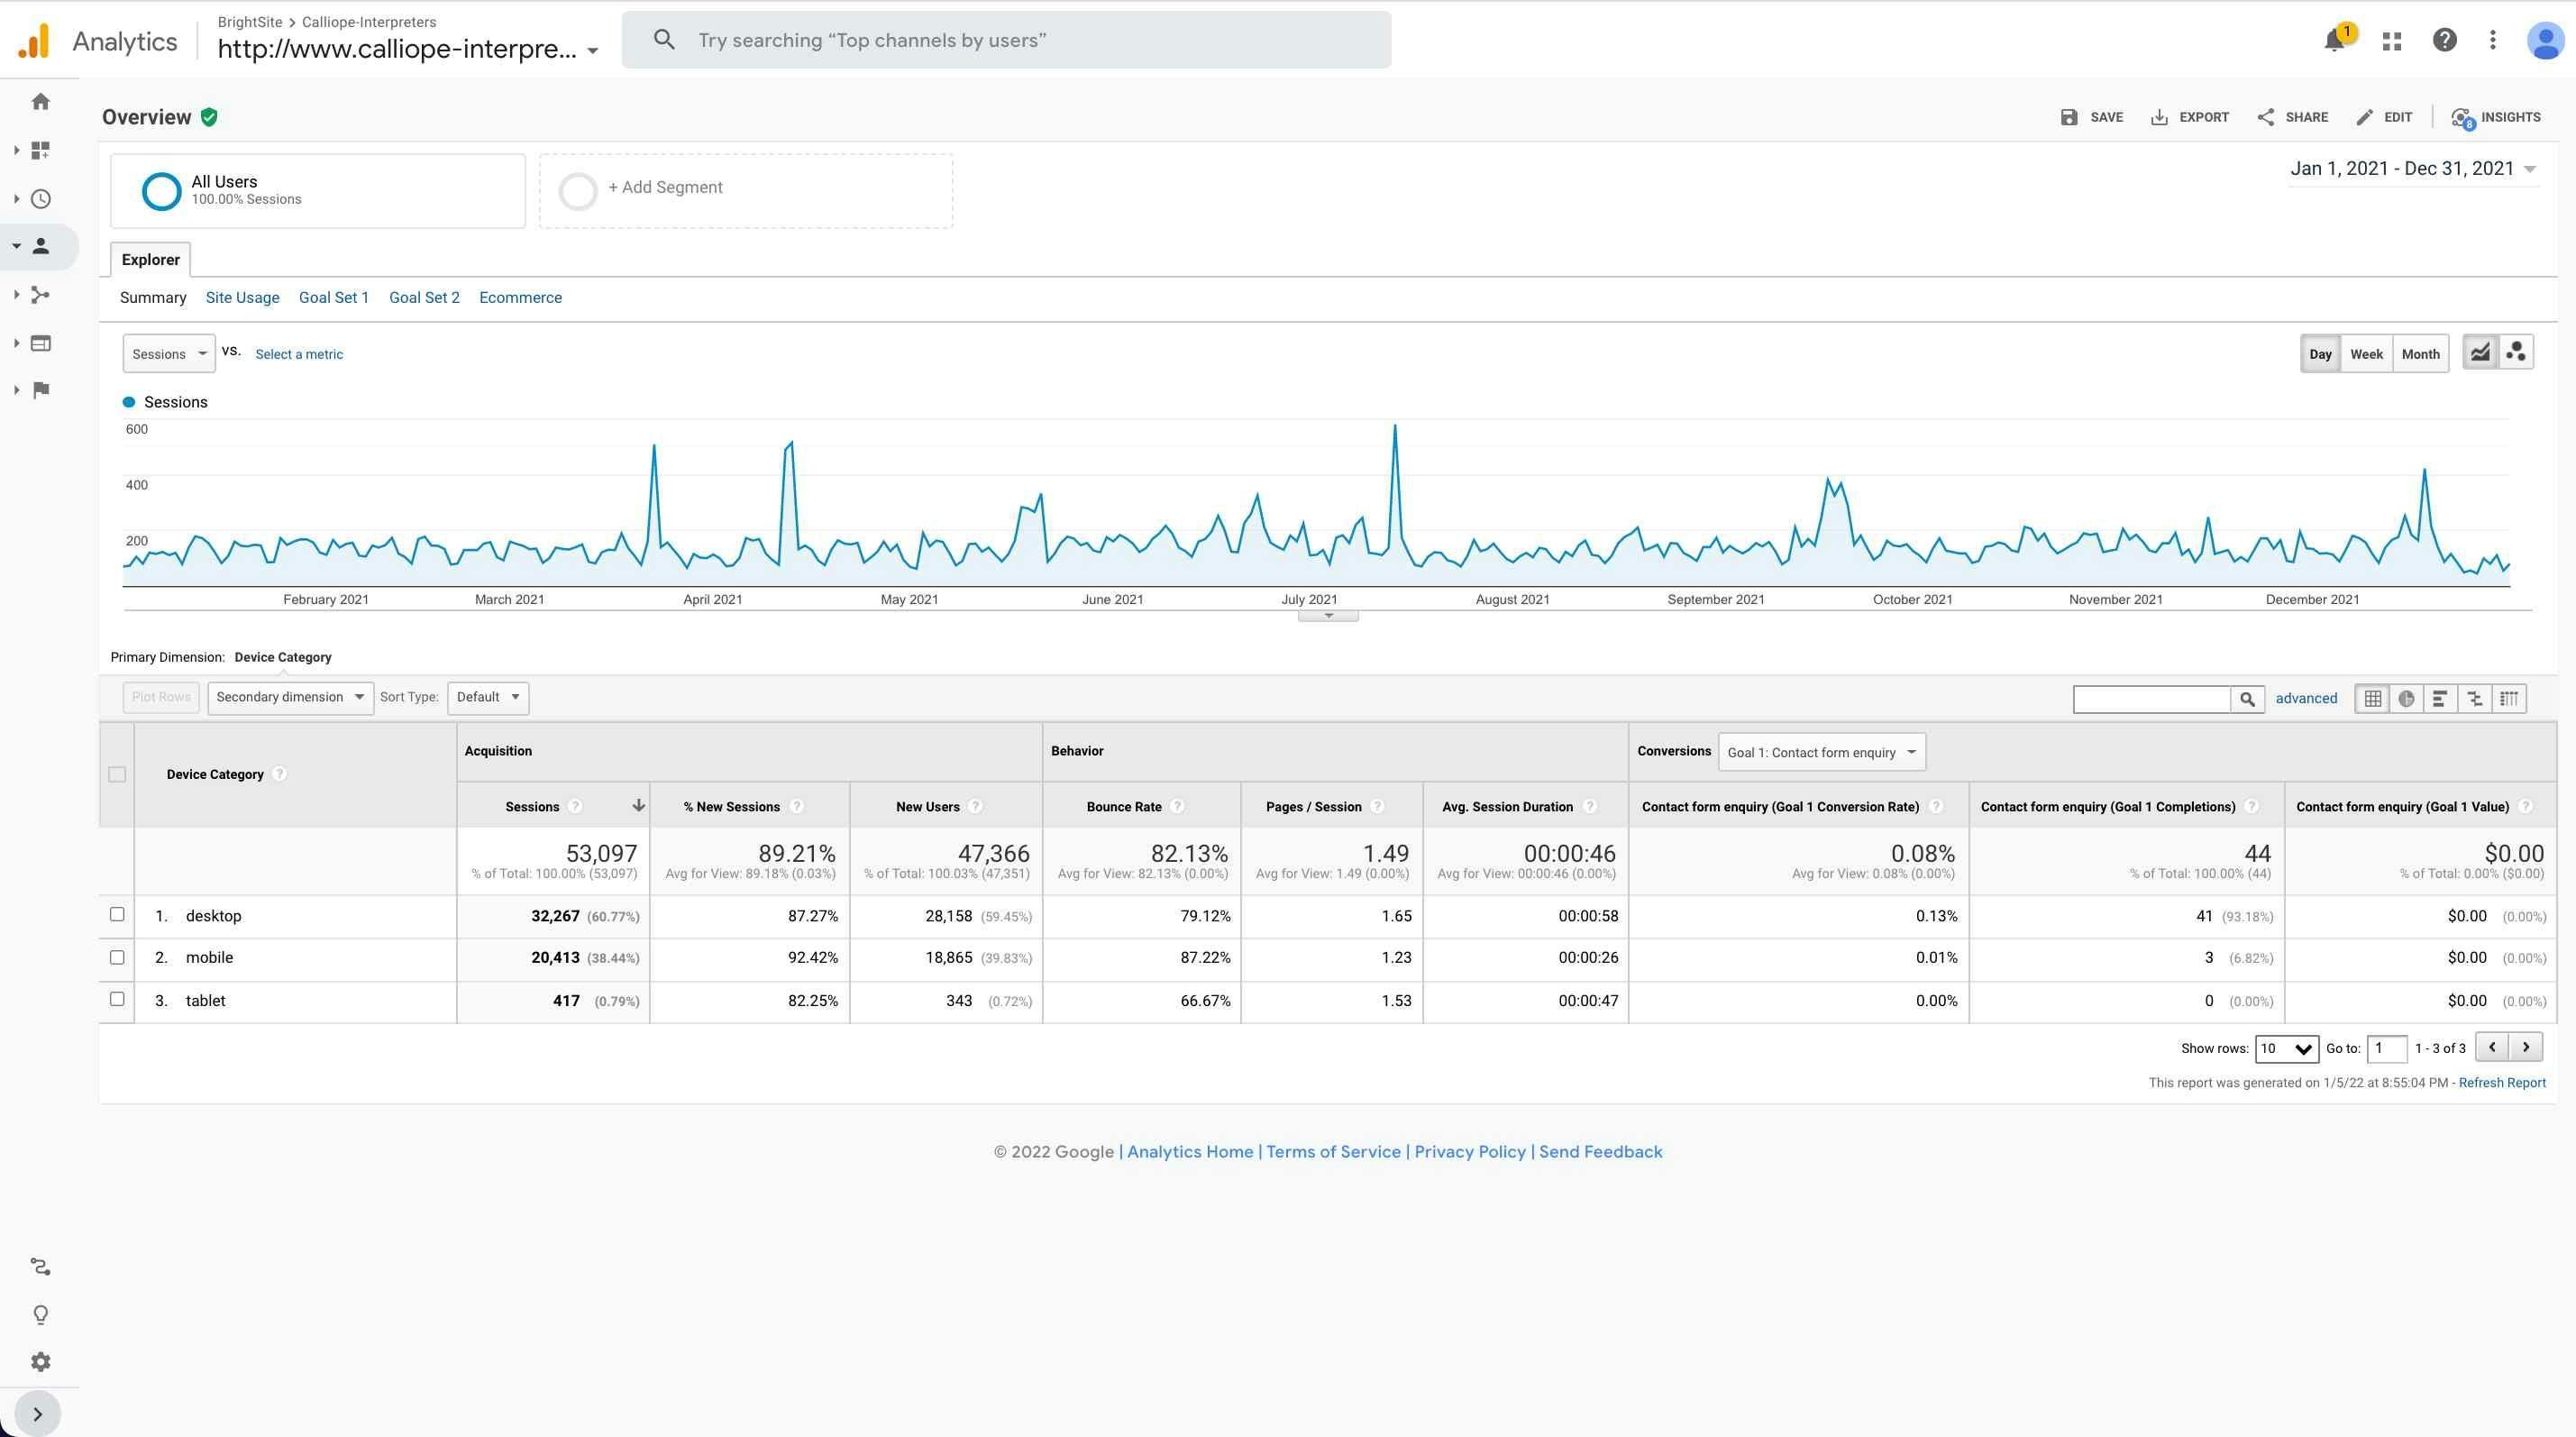Open the notifications bell icon
Viewport: 2576px width, 1437px height.
(2334, 40)
